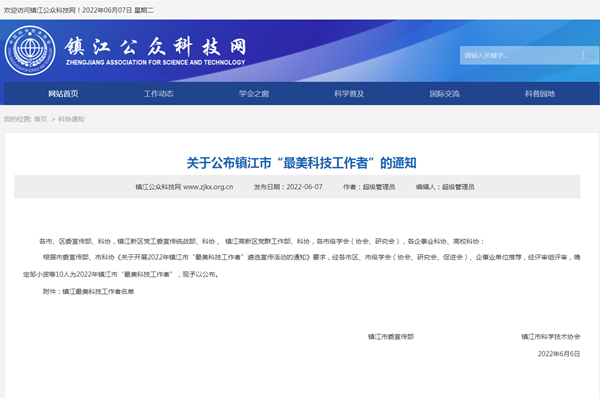
Task: Click the association globe logo emblem
Action: point(30,50)
